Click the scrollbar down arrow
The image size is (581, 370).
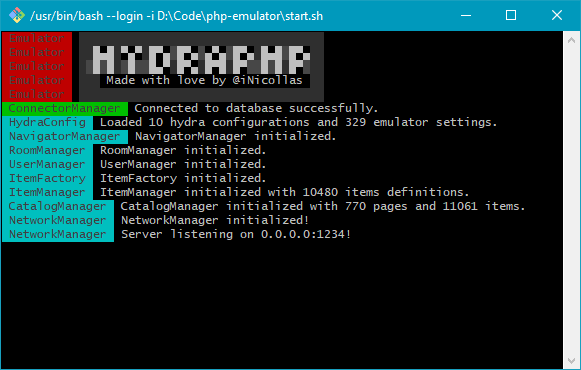pyautogui.click(x=571, y=361)
